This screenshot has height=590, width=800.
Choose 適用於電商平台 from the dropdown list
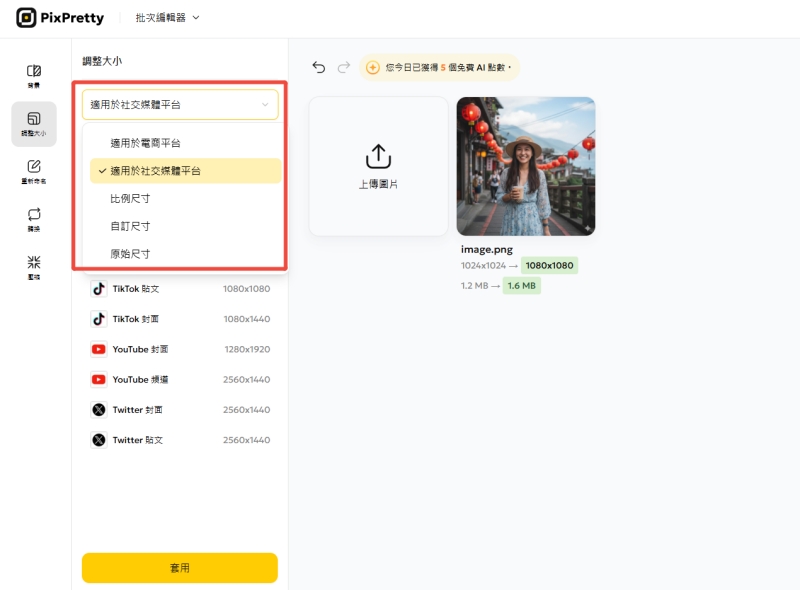[x=145, y=143]
